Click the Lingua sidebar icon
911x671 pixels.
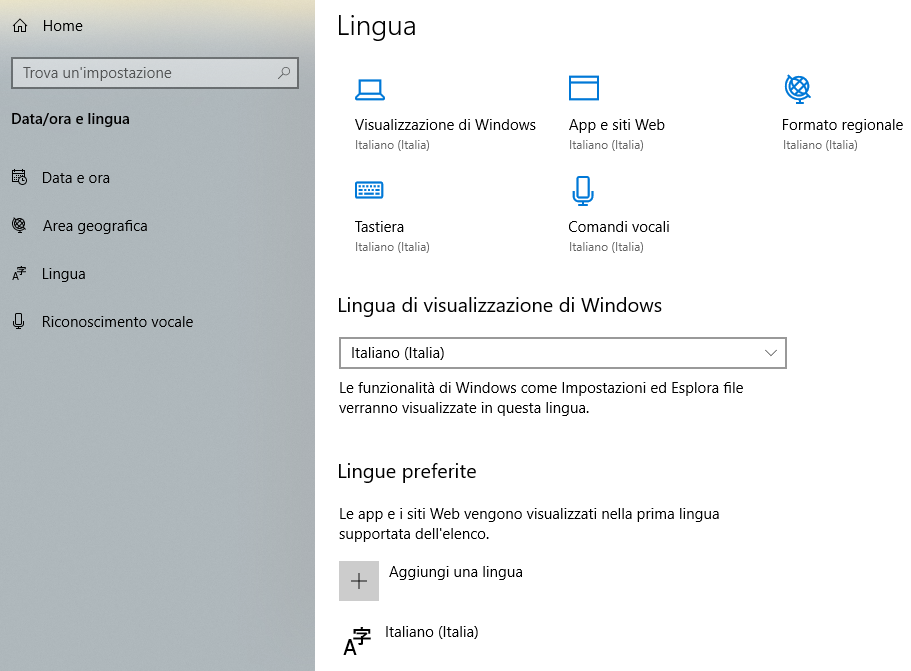(x=19, y=273)
